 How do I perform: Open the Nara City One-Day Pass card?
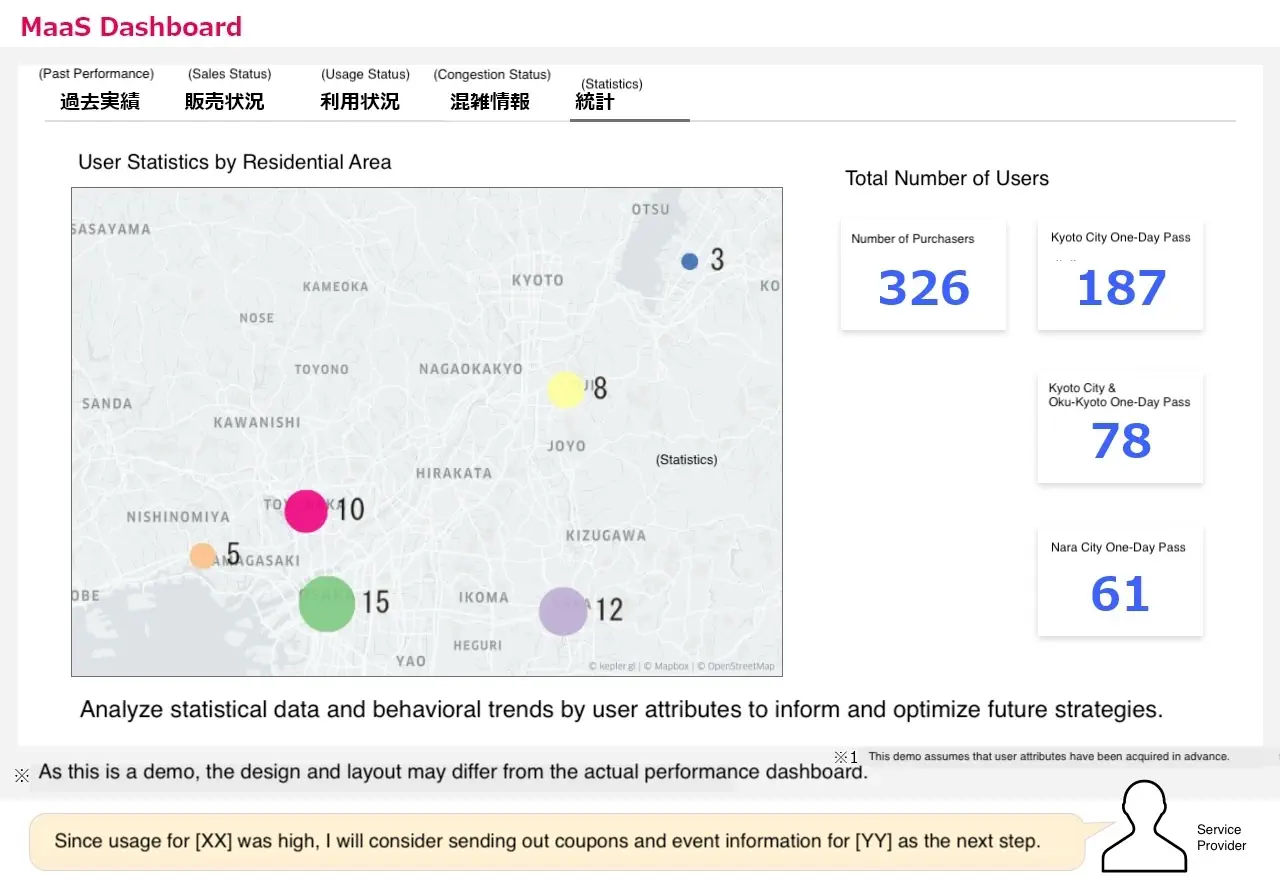(1120, 582)
